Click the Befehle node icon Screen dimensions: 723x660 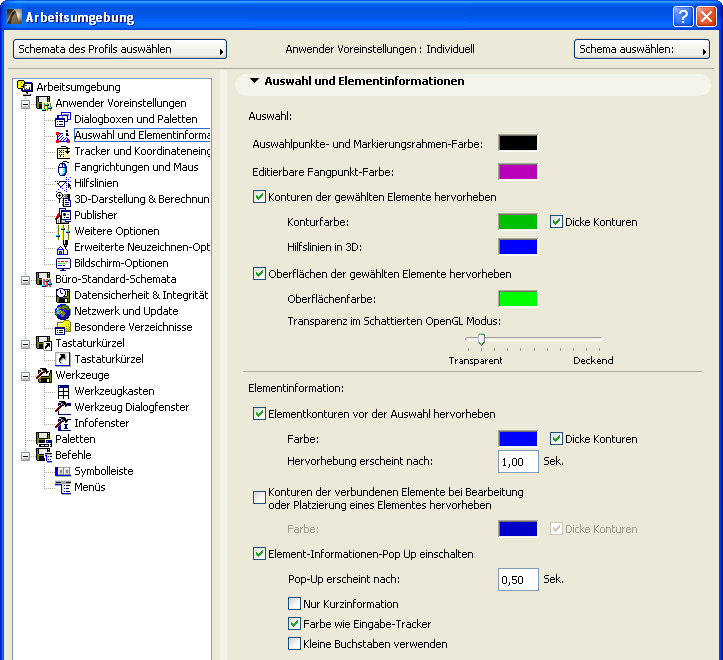click(x=44, y=455)
